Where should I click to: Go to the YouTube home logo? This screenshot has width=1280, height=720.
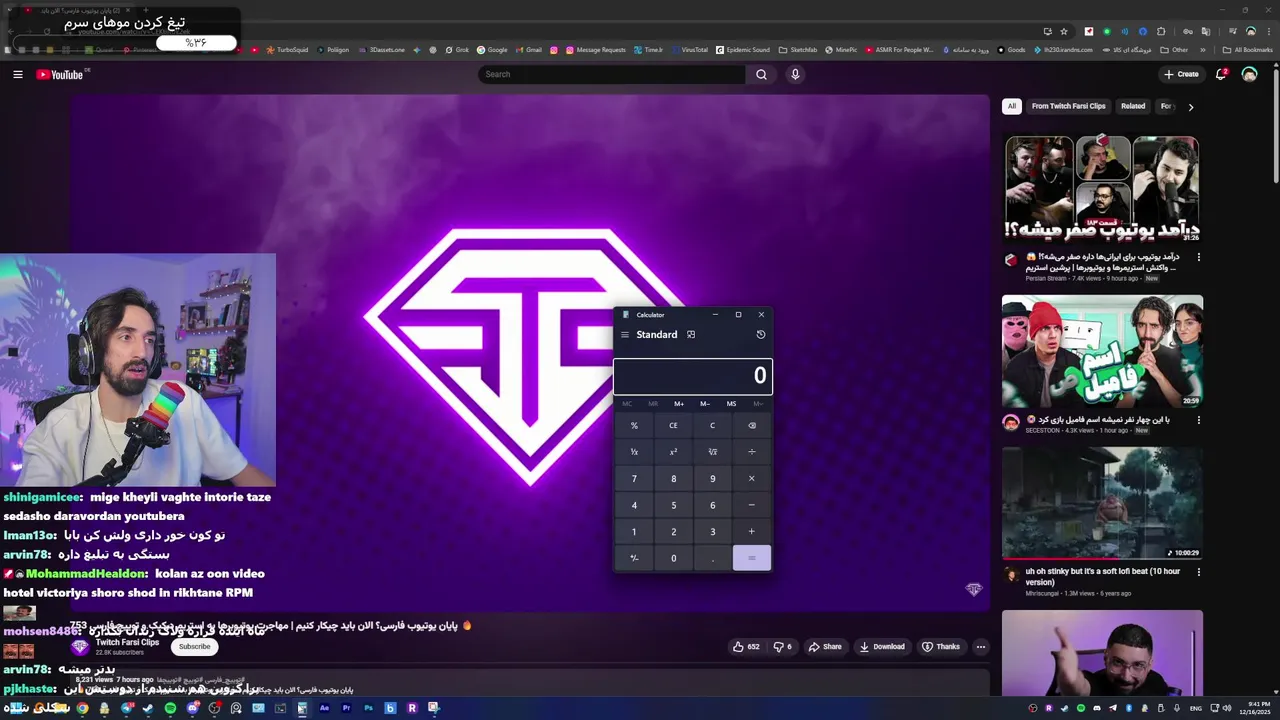[60, 74]
